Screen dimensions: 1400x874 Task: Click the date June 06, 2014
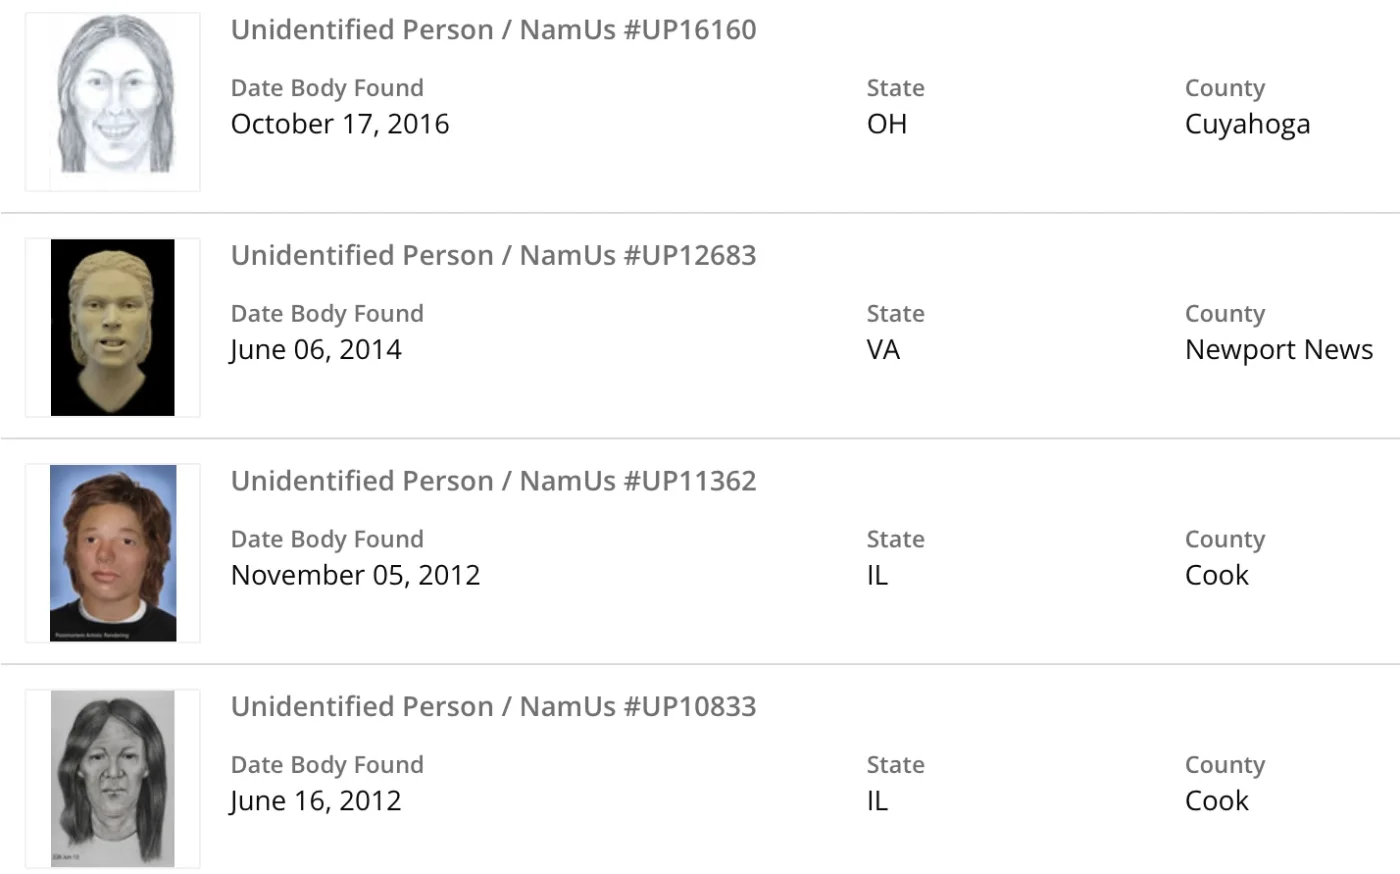pos(316,350)
